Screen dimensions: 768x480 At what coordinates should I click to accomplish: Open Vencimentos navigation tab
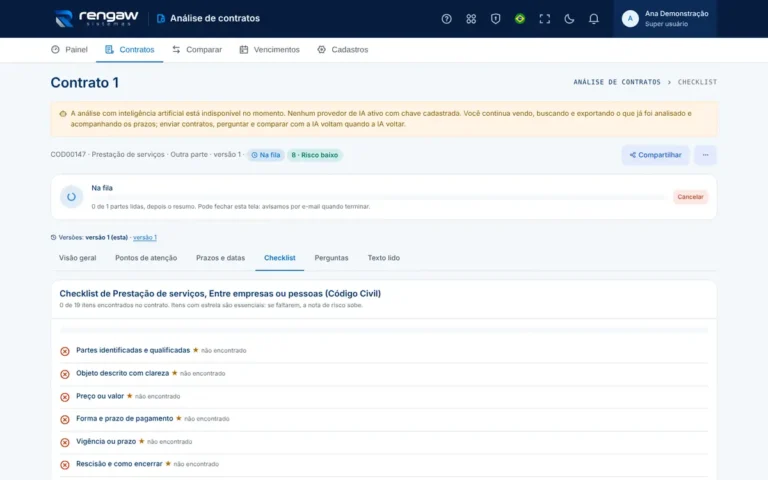tap(269, 49)
